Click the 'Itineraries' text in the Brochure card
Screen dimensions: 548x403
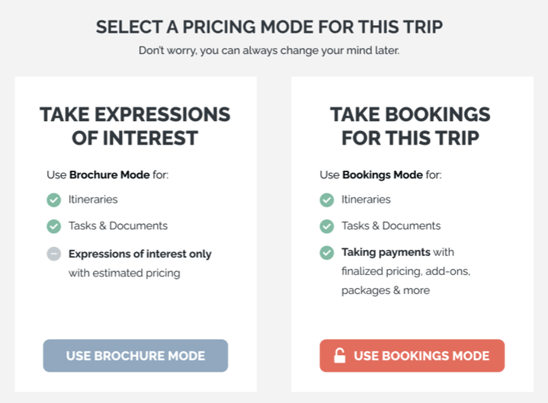[93, 199]
